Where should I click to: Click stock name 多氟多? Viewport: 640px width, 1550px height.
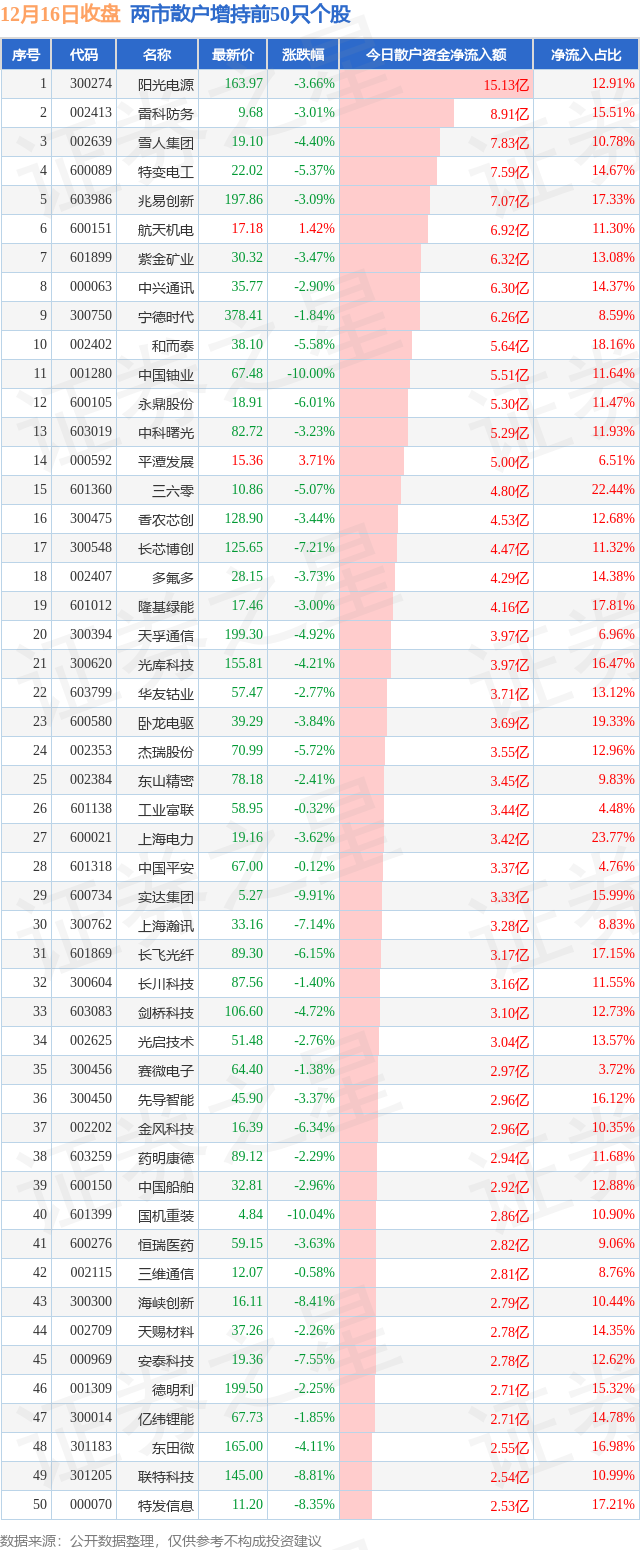pos(173,577)
